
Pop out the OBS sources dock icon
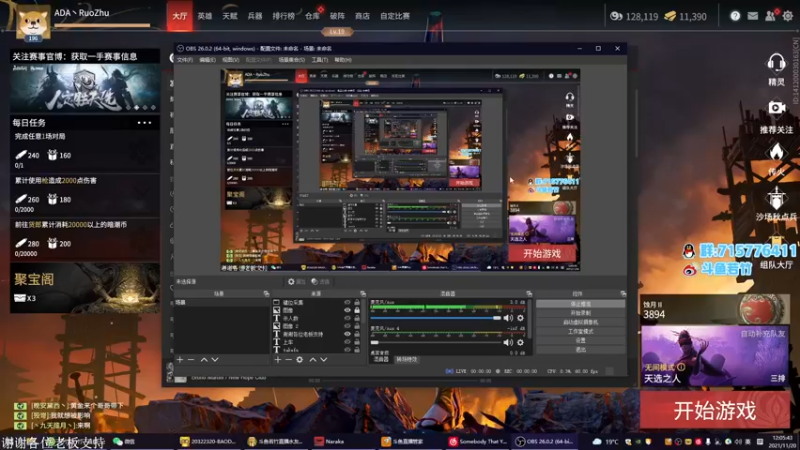tap(363, 294)
